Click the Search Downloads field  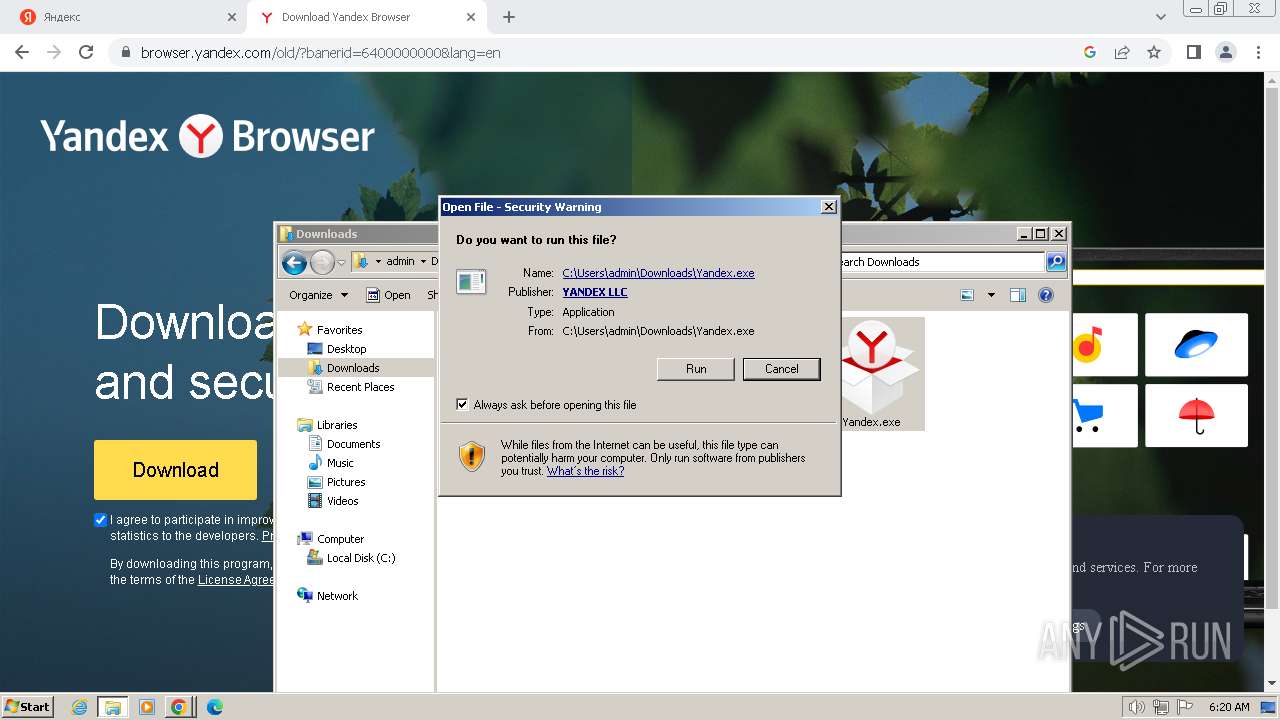(x=941, y=262)
